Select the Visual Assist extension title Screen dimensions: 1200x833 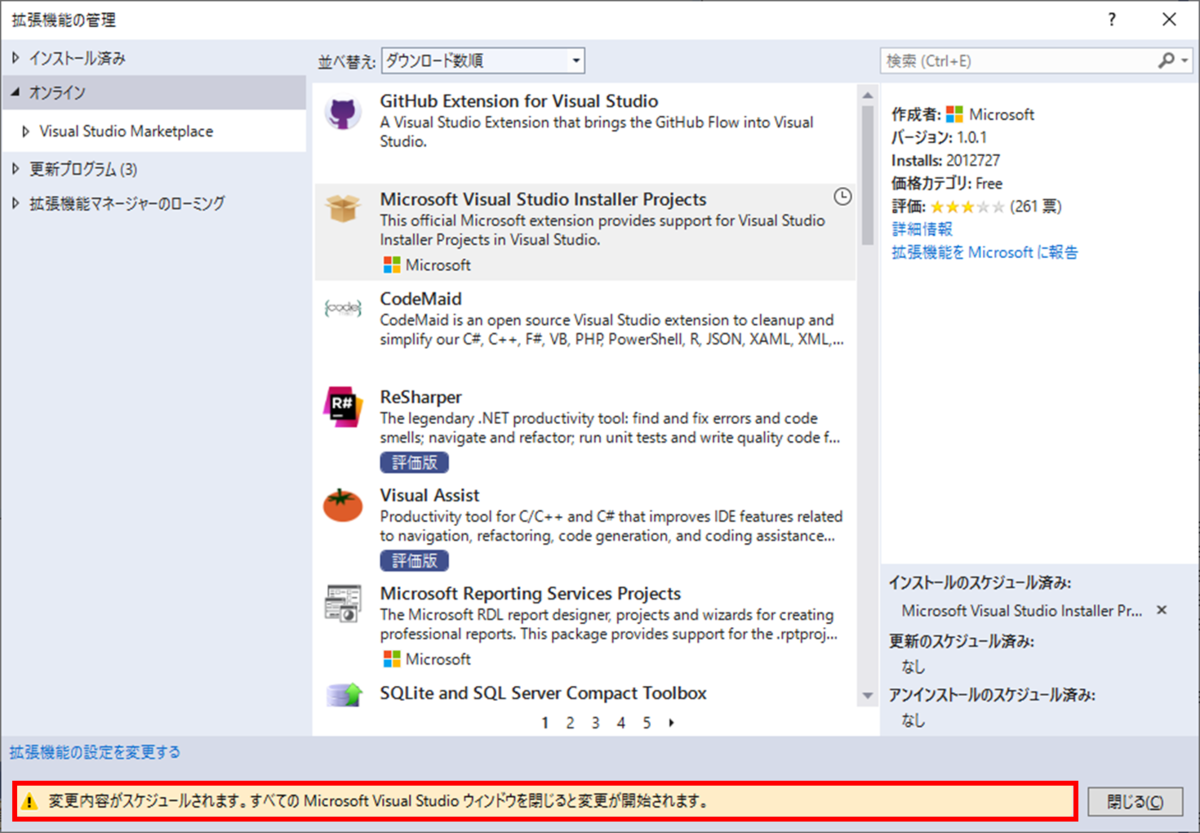[430, 495]
